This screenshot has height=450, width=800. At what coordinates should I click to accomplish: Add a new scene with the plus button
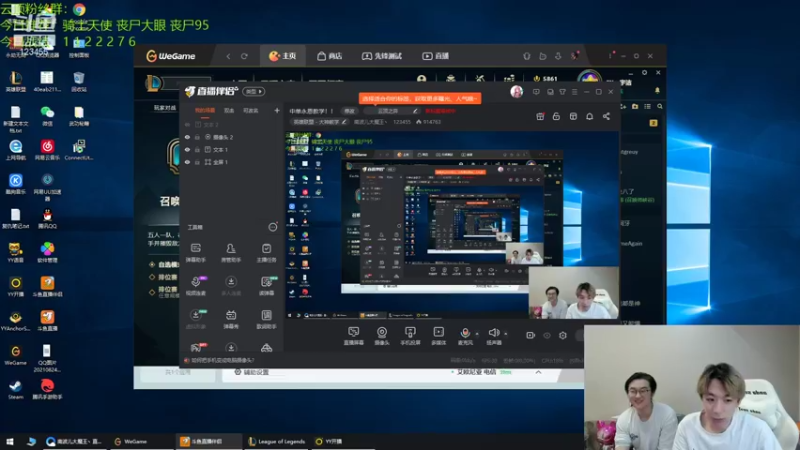(277, 110)
